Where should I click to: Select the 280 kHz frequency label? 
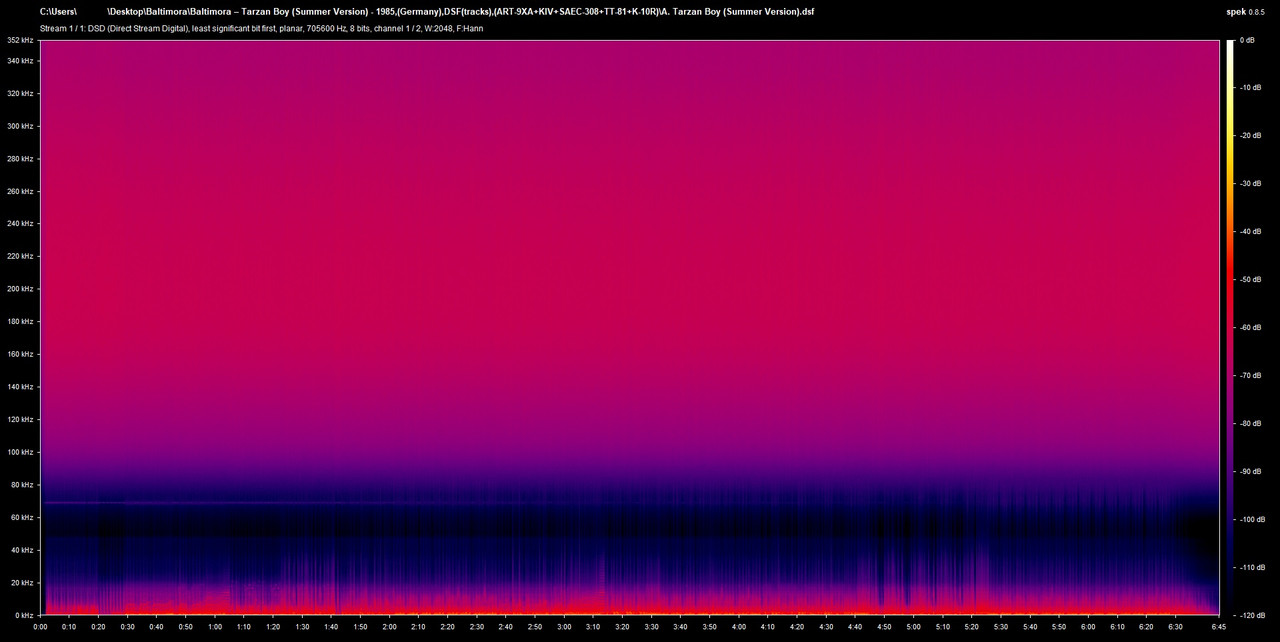pyautogui.click(x=21, y=158)
